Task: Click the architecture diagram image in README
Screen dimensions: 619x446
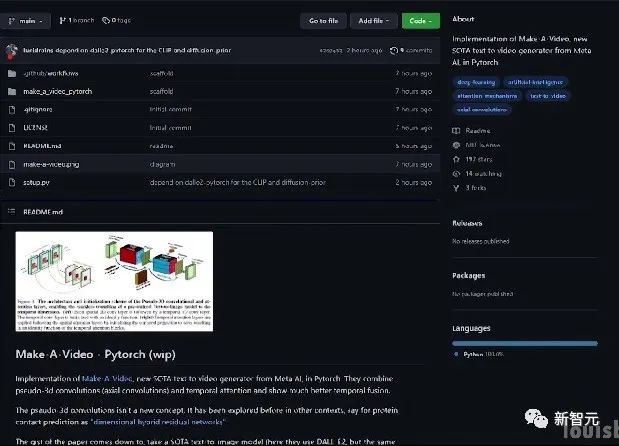Action: coord(114,281)
